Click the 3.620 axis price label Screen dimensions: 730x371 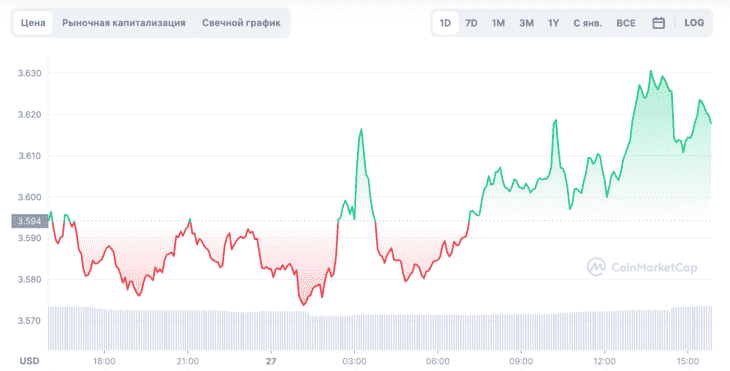(30, 115)
